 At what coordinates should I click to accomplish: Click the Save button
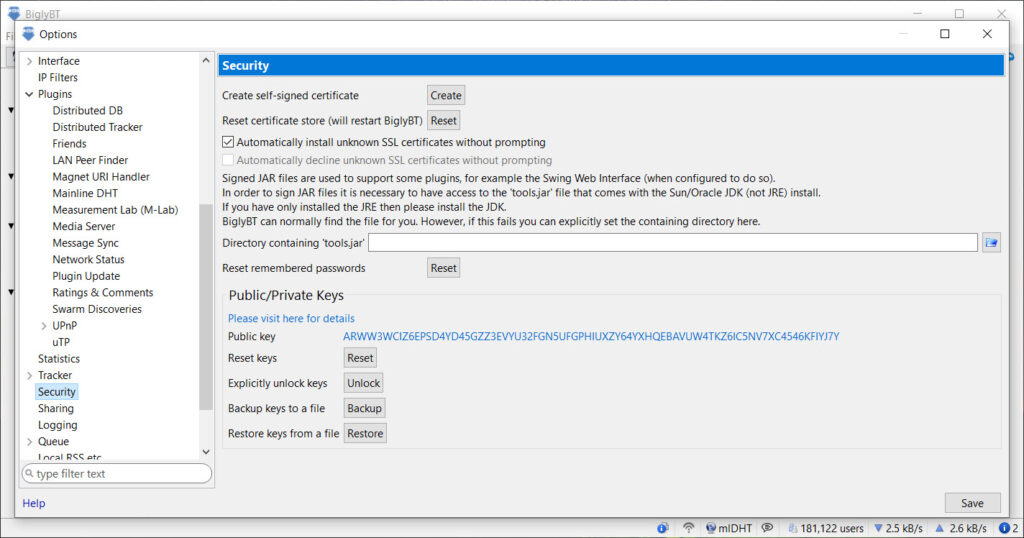tap(972, 503)
